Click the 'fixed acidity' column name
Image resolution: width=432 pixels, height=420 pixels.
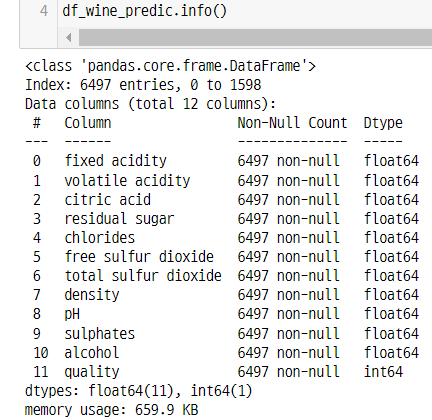point(115,161)
